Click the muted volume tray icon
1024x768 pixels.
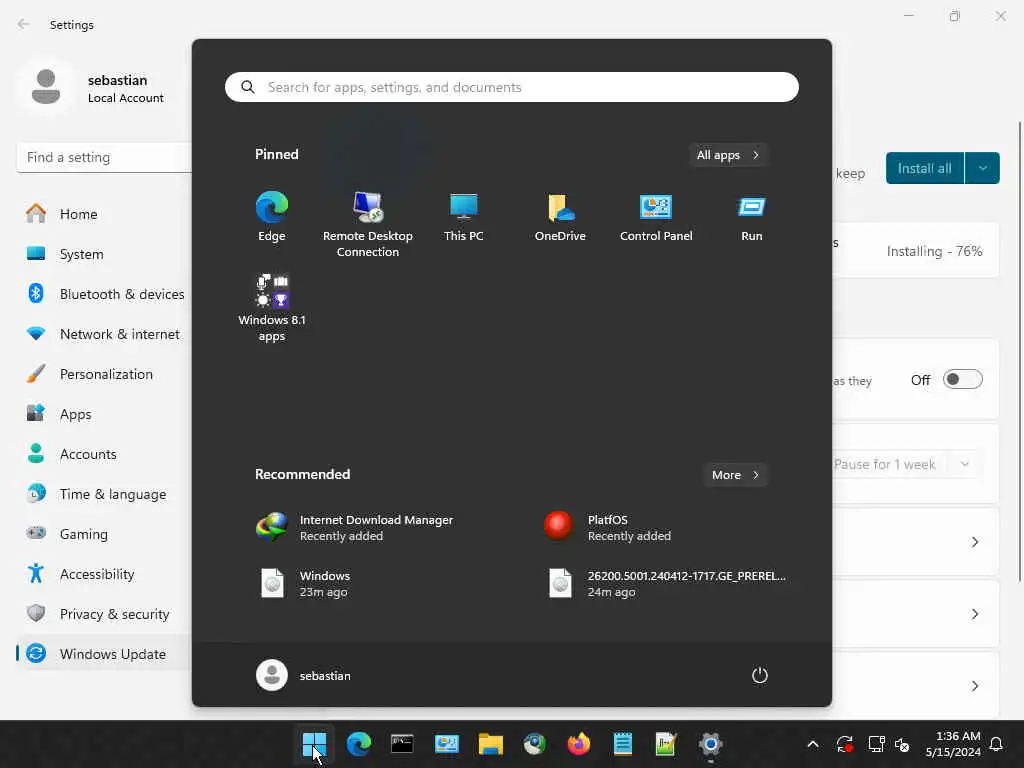click(x=902, y=744)
